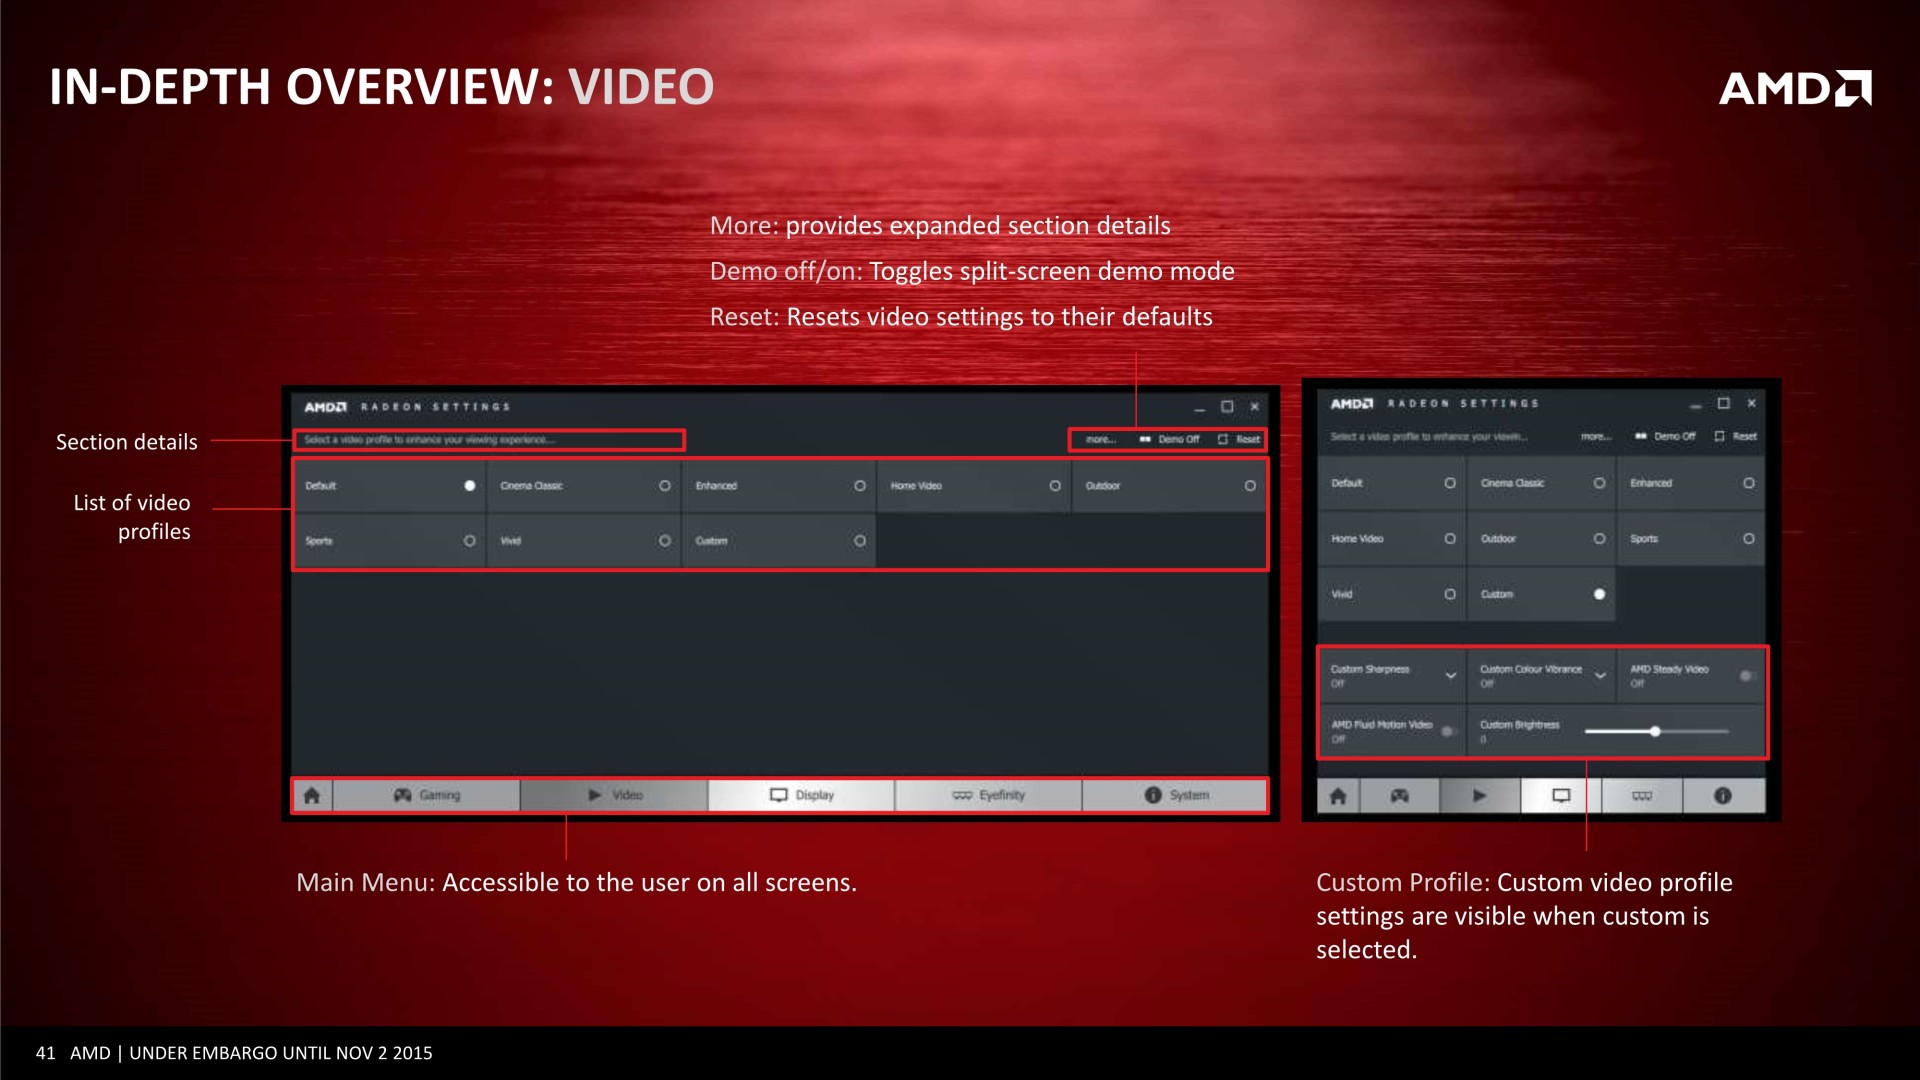Screen dimensions: 1920x1080
Task: Expand the Custom Sharpness dropdown
Action: 1450,676
